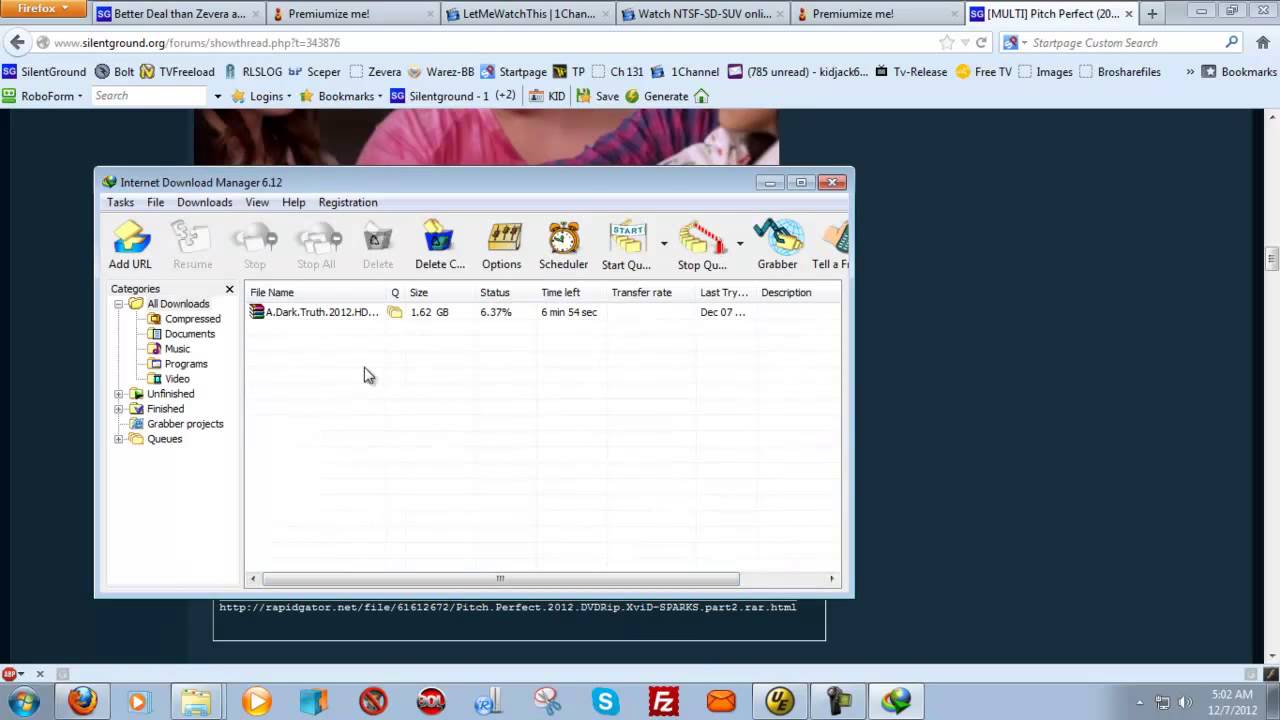
Task: Click the Tell a Friend icon
Action: [x=830, y=245]
